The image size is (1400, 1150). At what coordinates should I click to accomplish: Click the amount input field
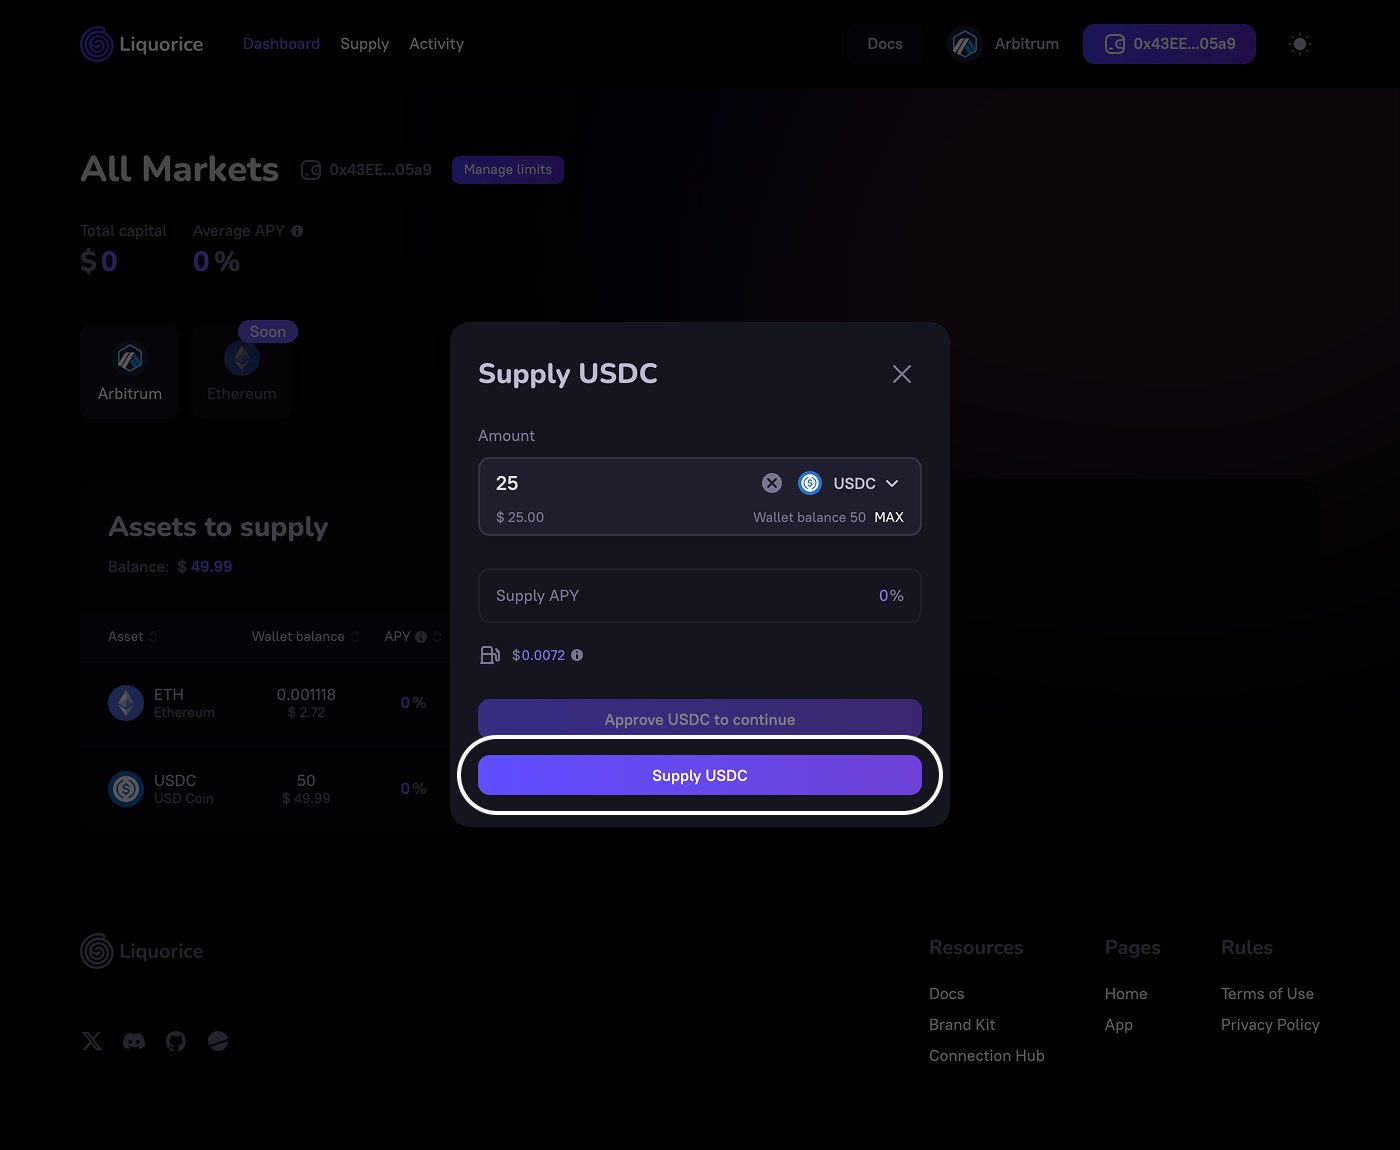click(620, 483)
